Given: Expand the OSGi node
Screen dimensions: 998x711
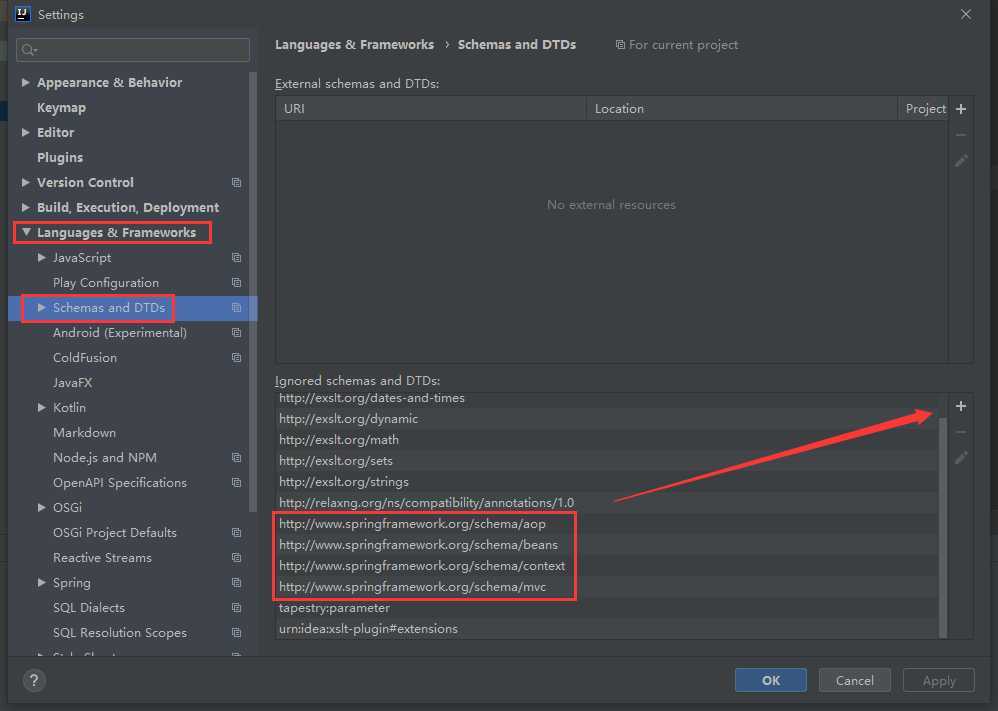Looking at the screenshot, I should pos(41,507).
